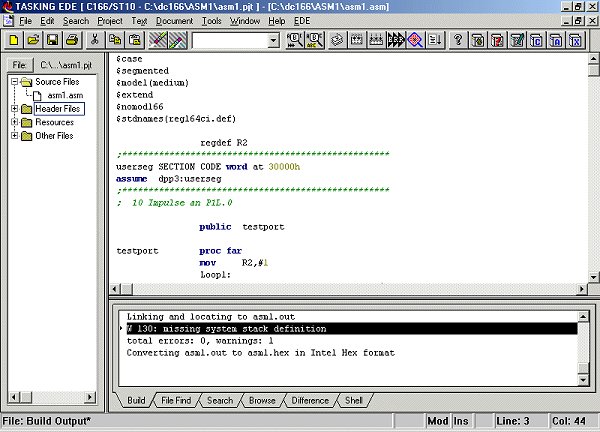Collapse the Source Files folder
600x432 pixels.
15,81
